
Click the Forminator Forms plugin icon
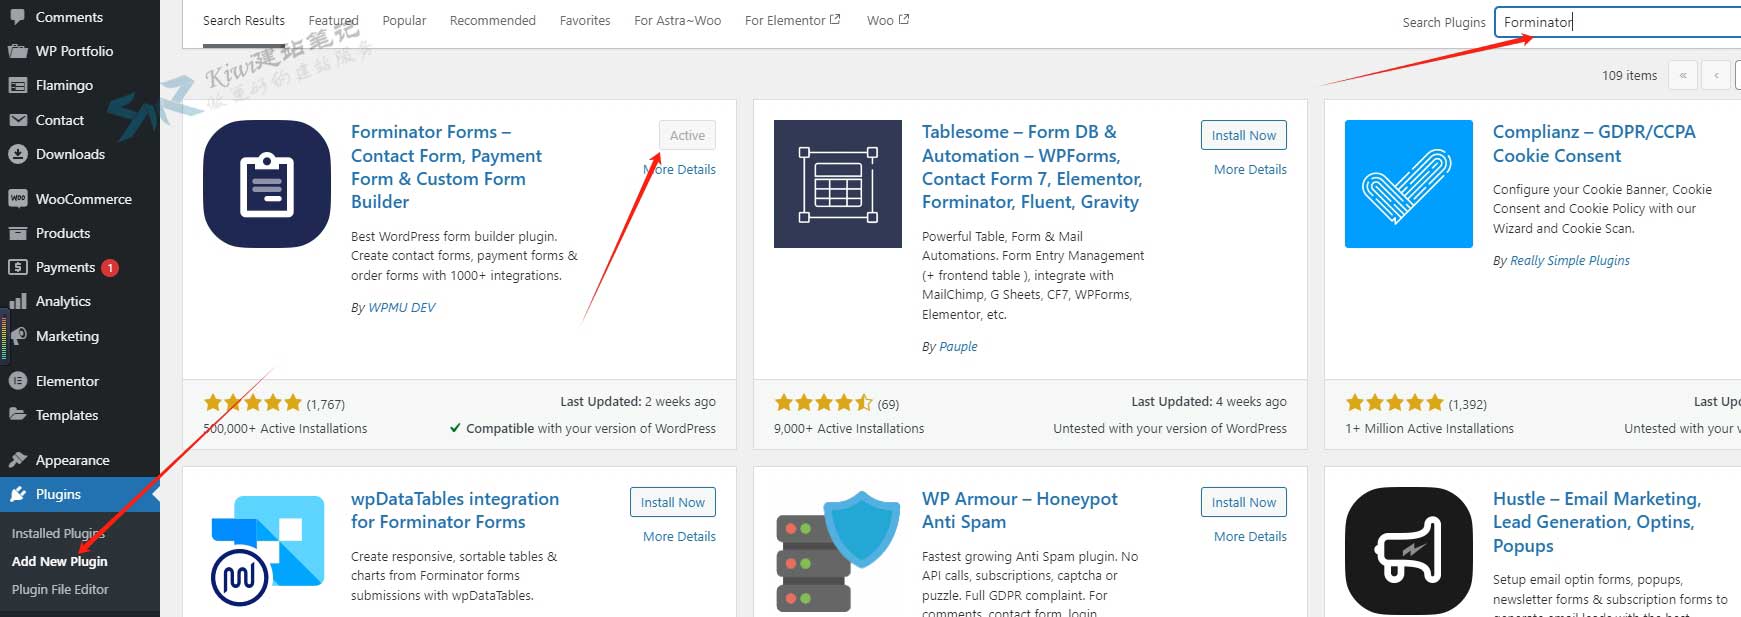click(267, 184)
